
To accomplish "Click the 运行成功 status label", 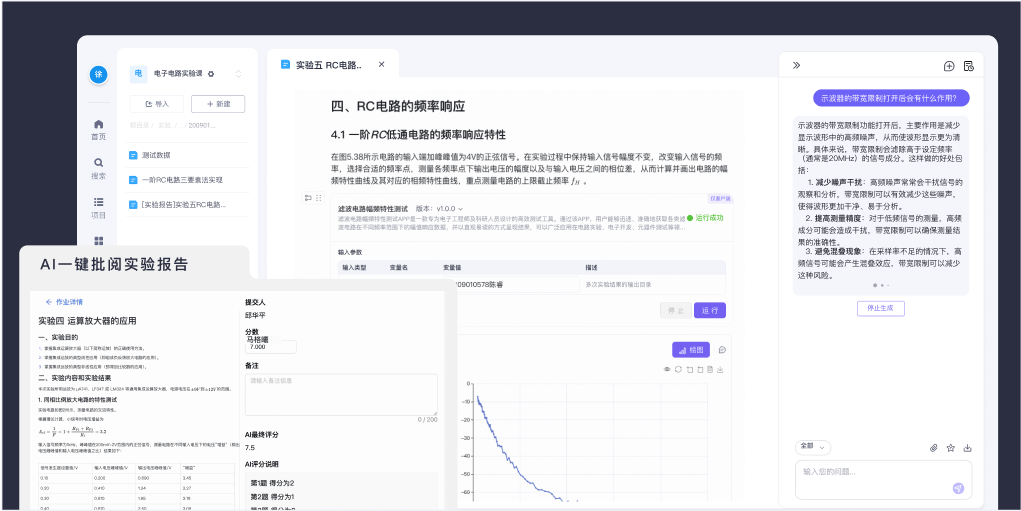I will coord(705,217).
